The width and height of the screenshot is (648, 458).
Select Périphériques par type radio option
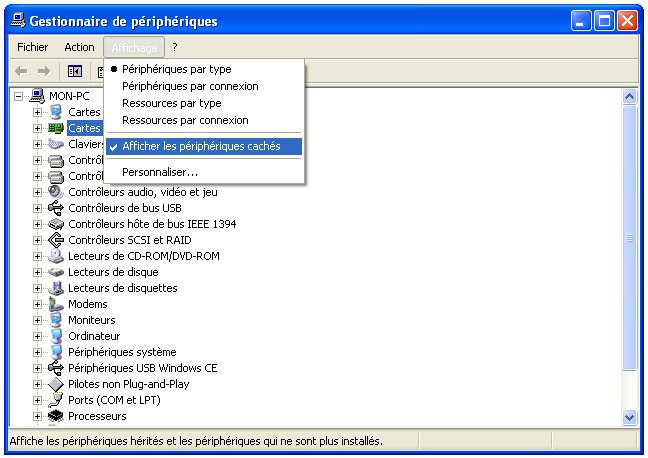176,69
